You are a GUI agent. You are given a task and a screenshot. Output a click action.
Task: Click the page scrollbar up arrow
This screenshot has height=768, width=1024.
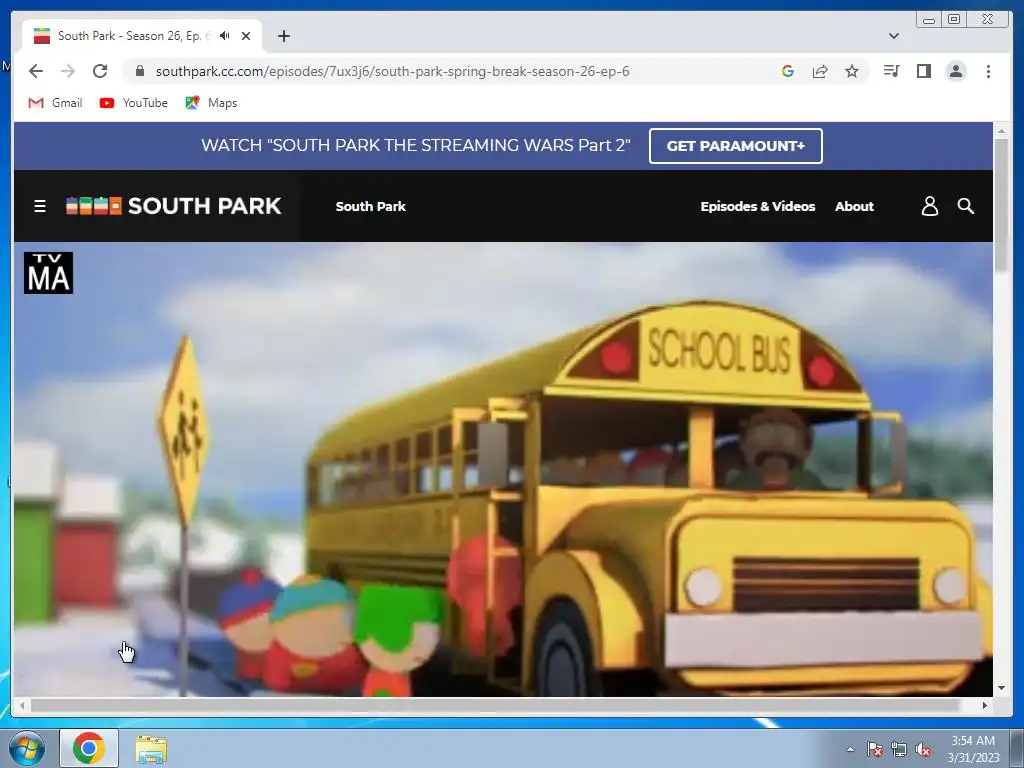[x=1002, y=131]
